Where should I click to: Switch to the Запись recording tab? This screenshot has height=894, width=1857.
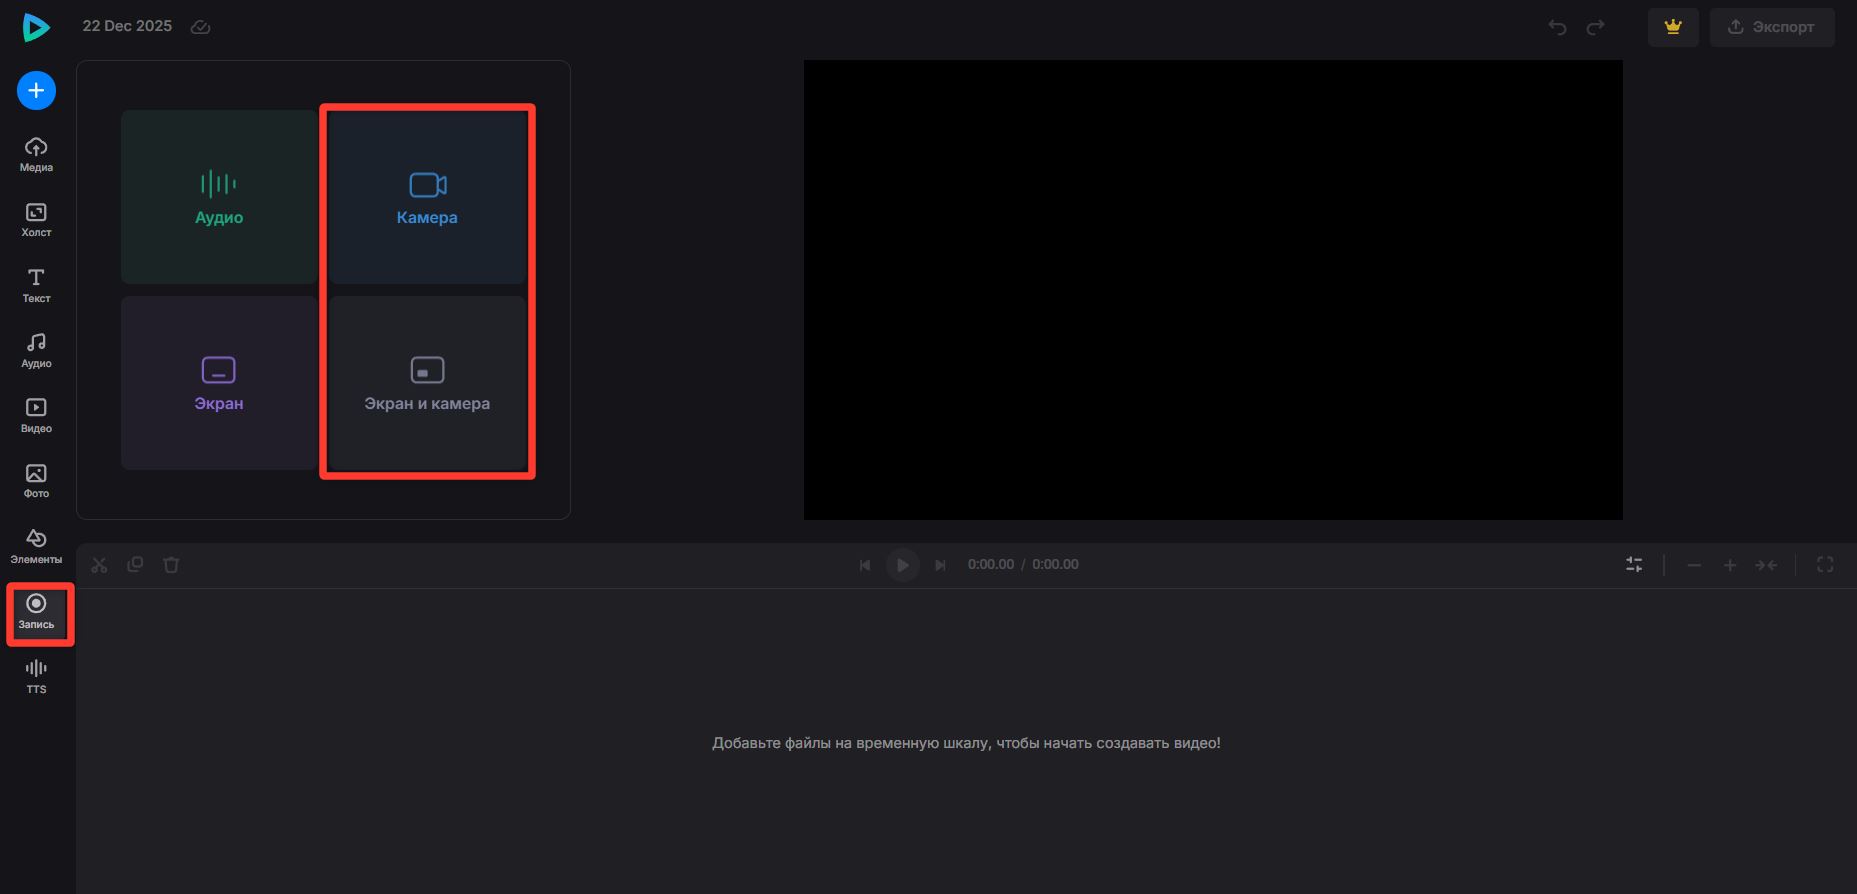coord(36,611)
